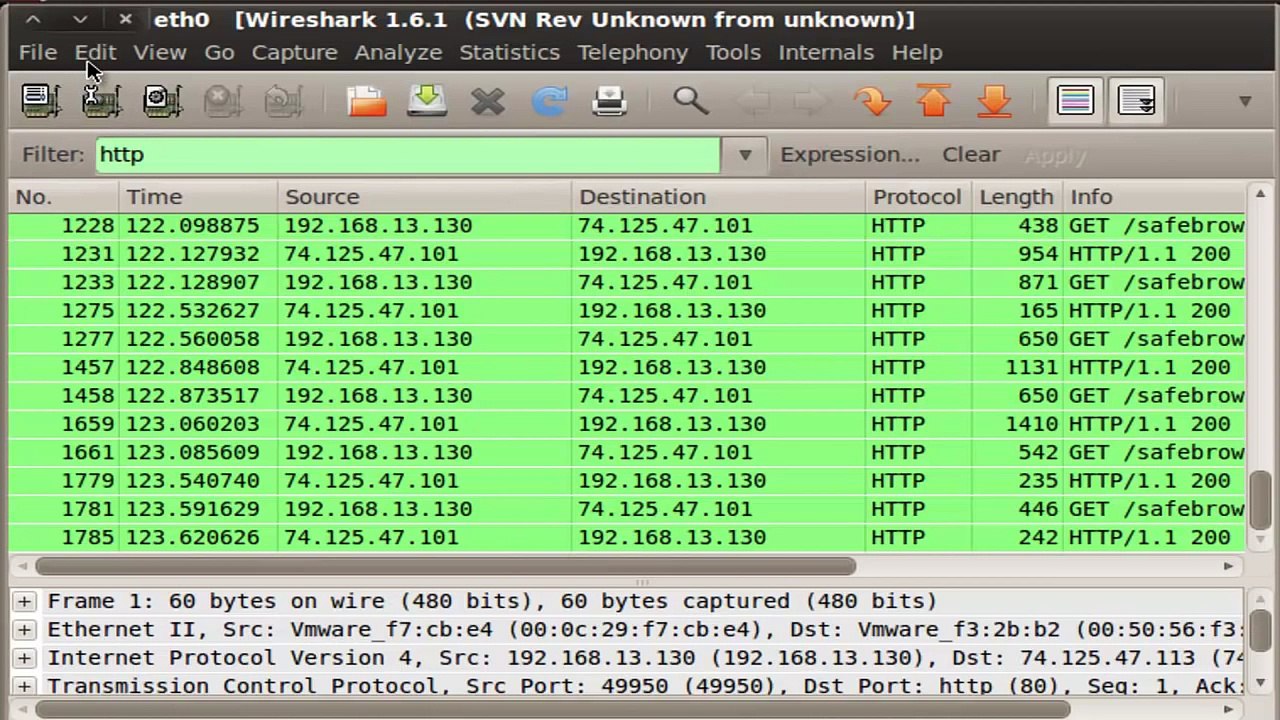
Task: Click packet list scroll-up arrow
Action: pos(1261,194)
